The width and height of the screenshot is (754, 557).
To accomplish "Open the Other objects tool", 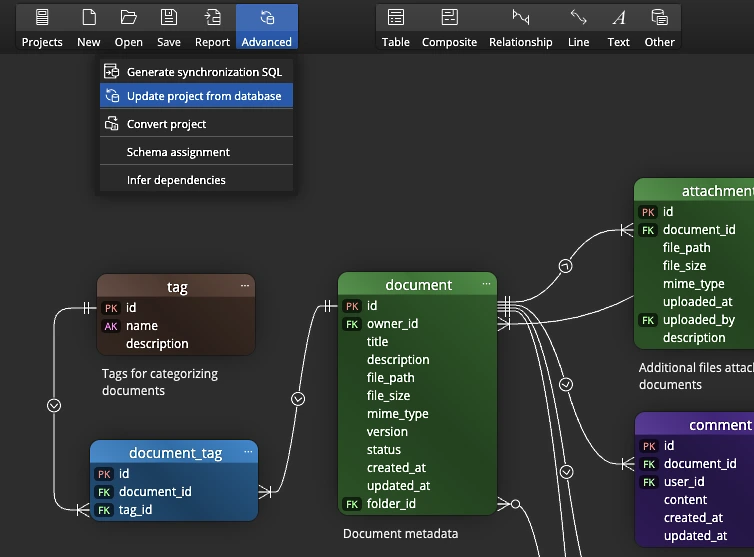I will [659, 27].
